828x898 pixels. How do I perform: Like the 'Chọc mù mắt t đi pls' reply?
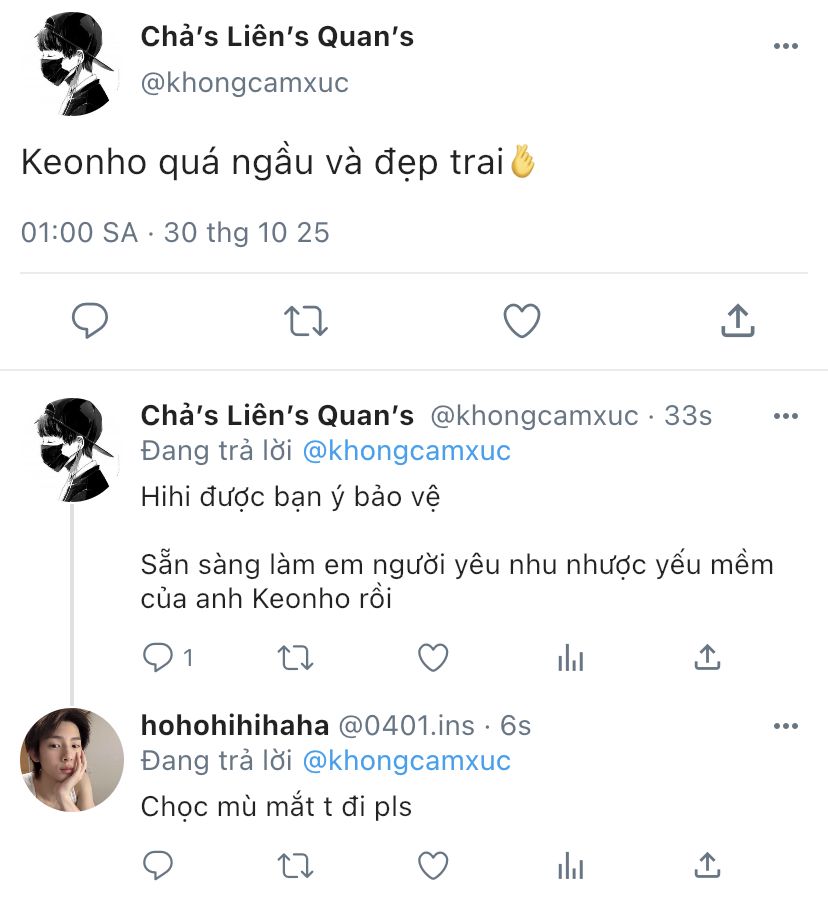(x=432, y=865)
